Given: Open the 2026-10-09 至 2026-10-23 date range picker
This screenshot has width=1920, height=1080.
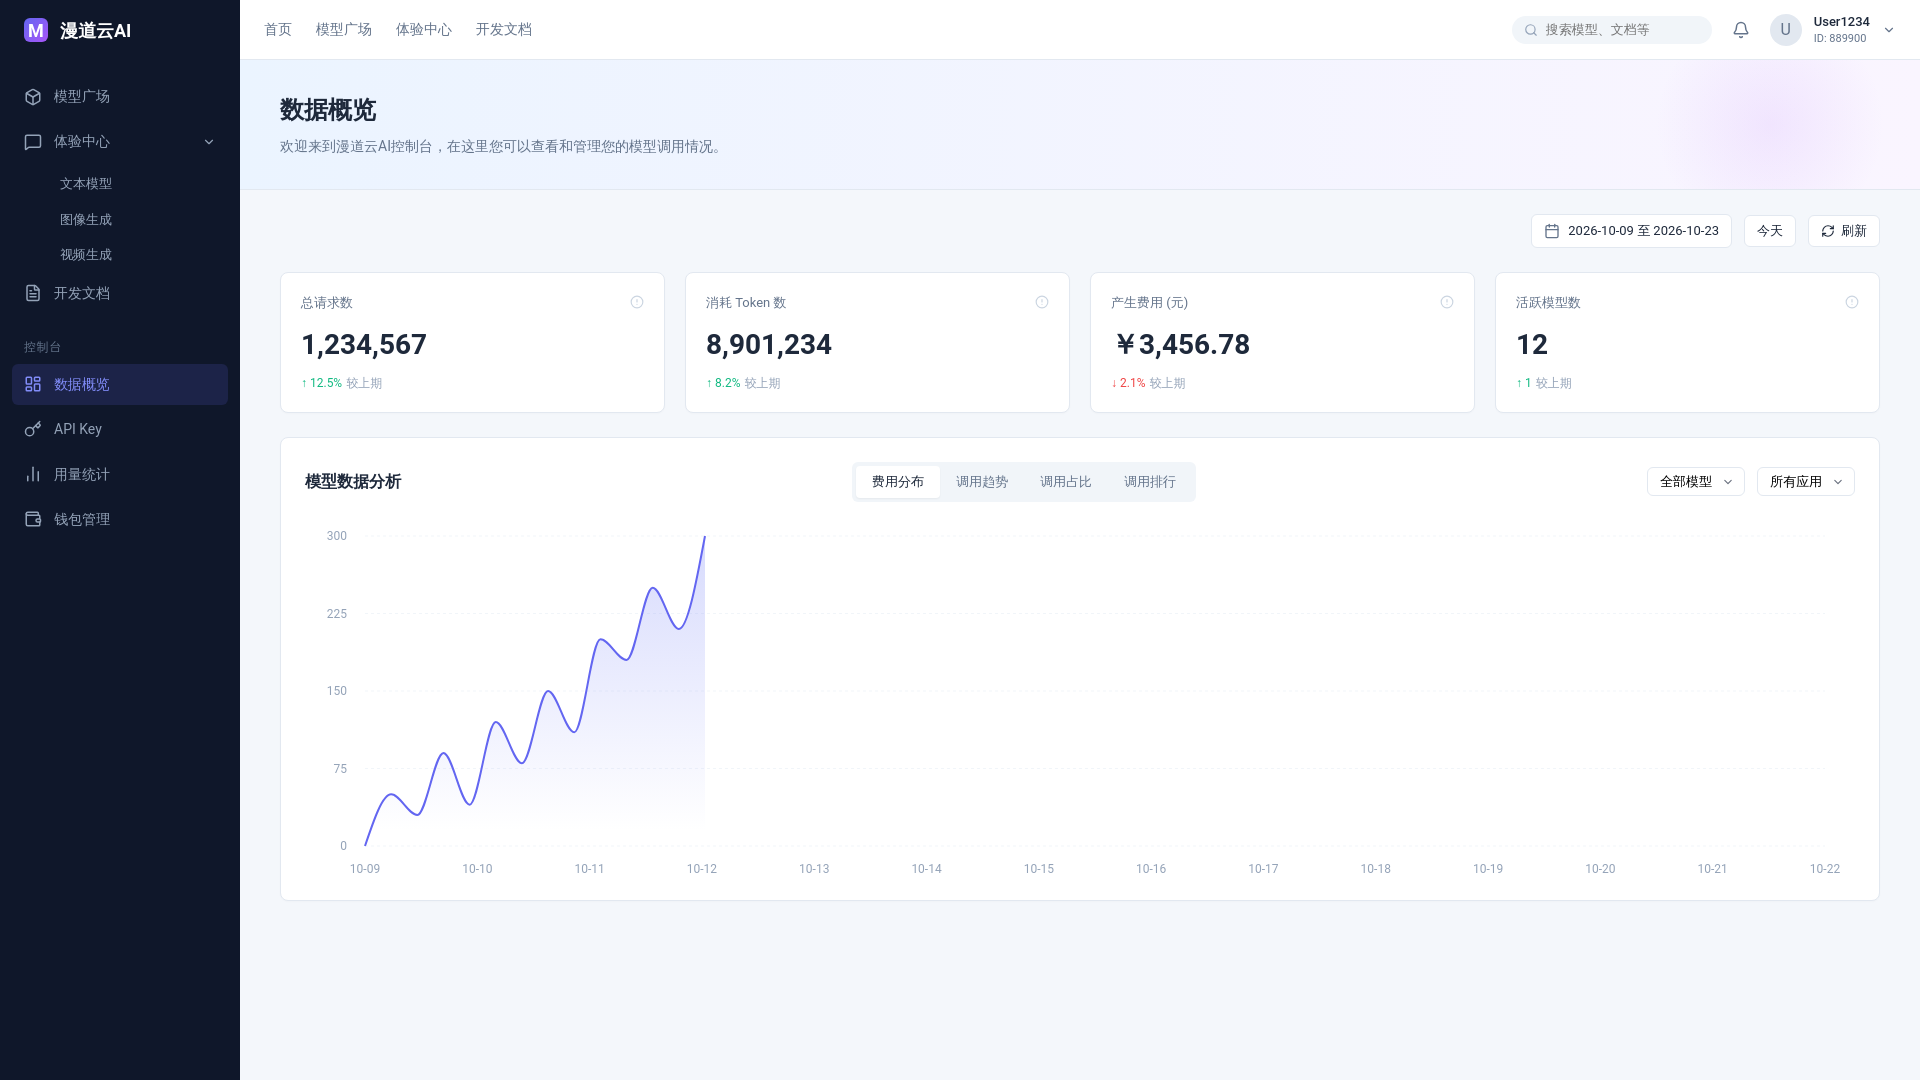Looking at the screenshot, I should 1631,231.
